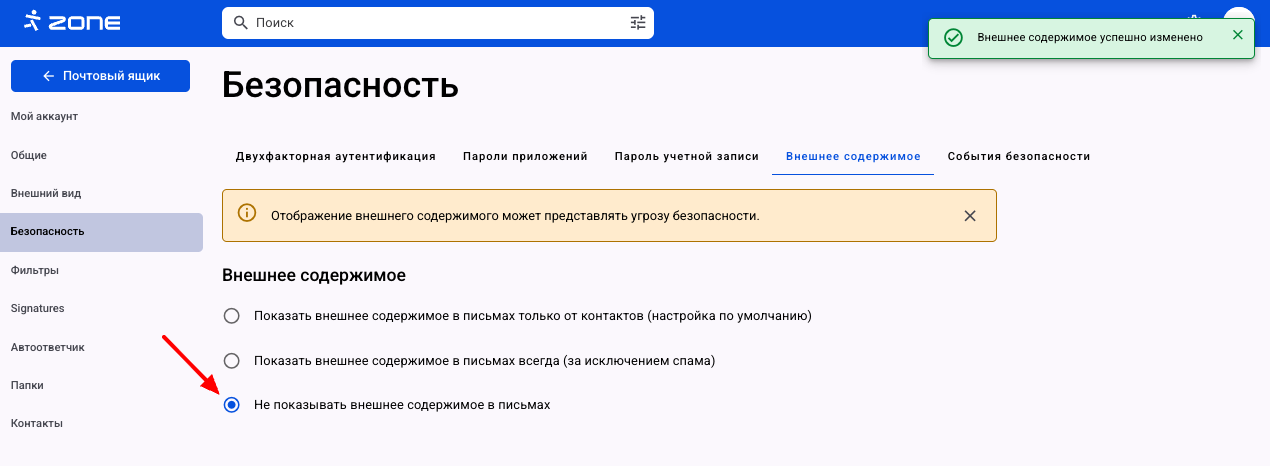This screenshot has width=1270, height=466.
Task: Select 'Не показывать внешнее содержимое' radio button
Action: pos(232,405)
